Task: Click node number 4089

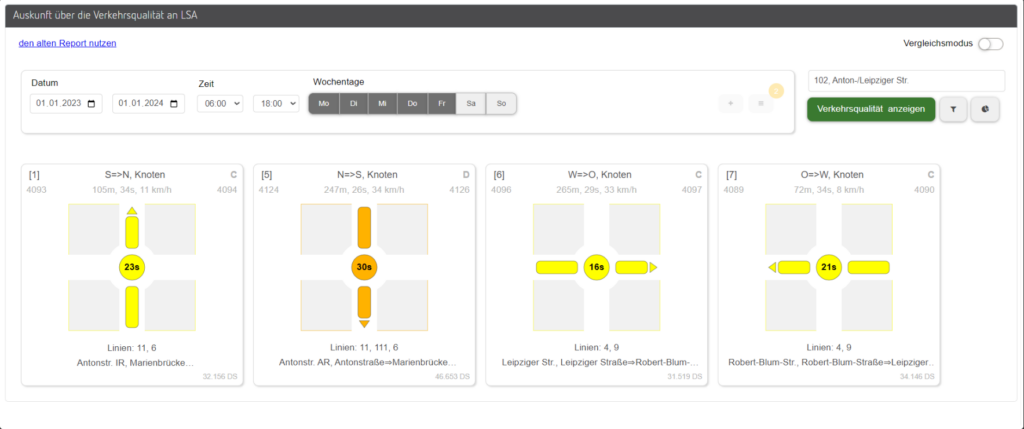Action: (x=733, y=190)
